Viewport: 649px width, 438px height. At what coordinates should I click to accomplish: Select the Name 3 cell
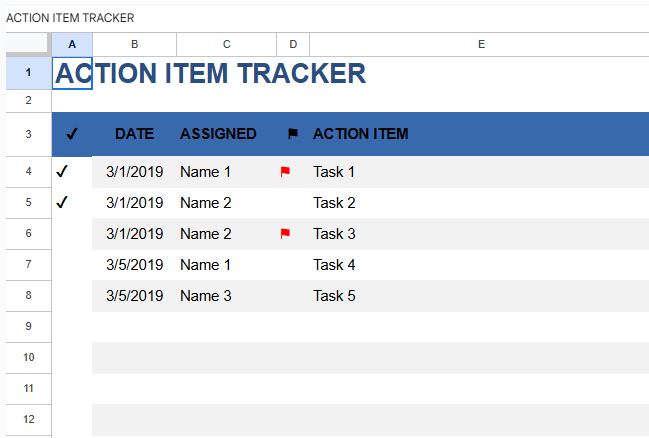[x=206, y=296]
